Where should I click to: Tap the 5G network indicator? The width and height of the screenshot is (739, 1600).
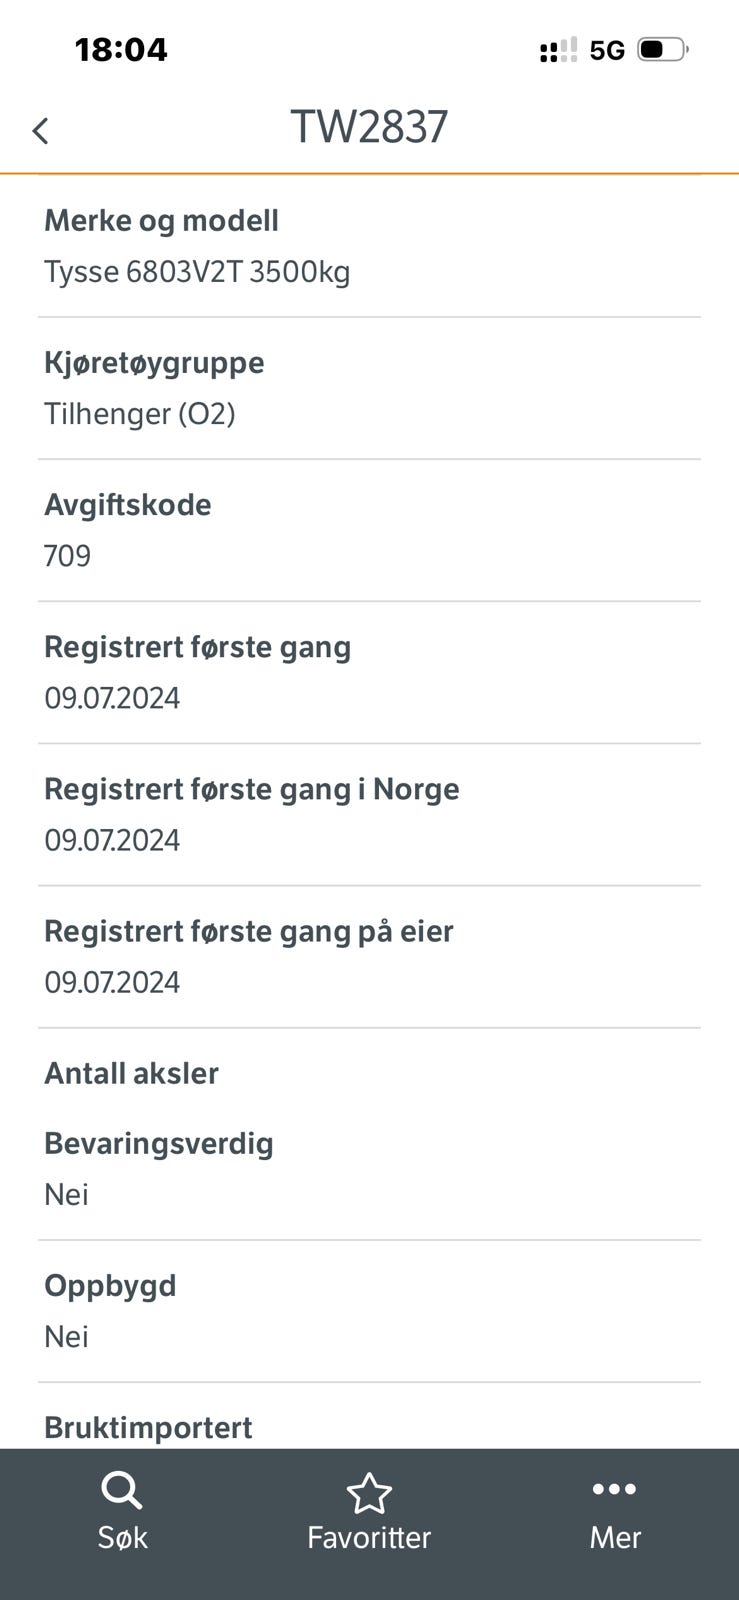tap(607, 50)
